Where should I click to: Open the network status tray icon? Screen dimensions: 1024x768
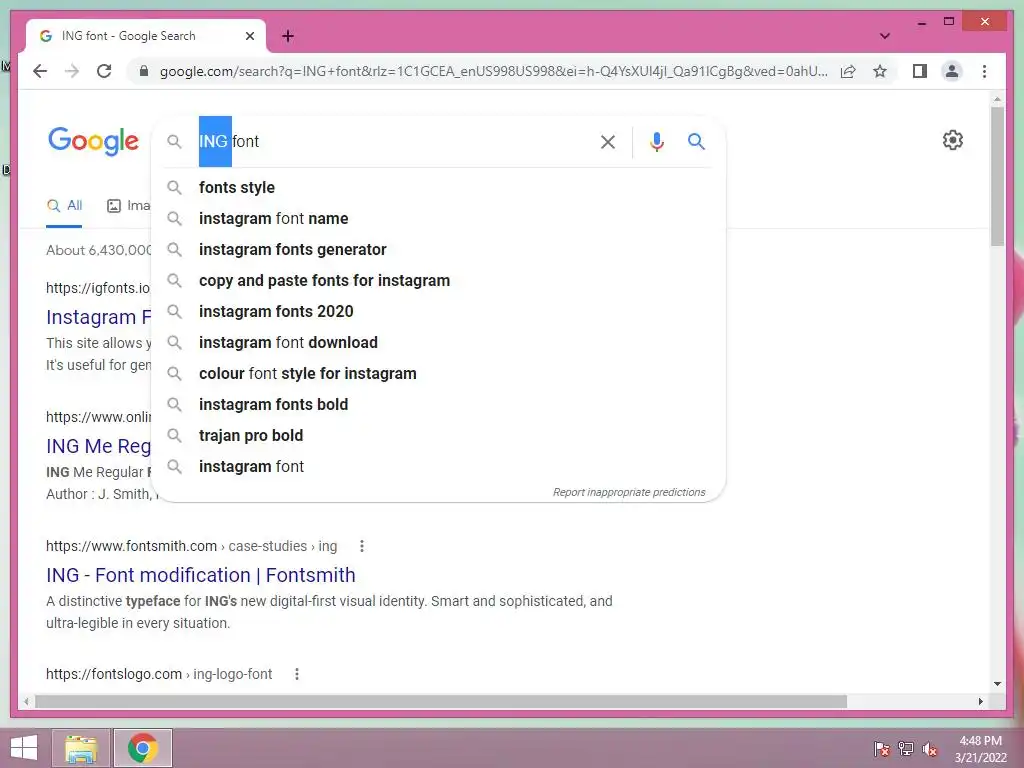point(906,749)
